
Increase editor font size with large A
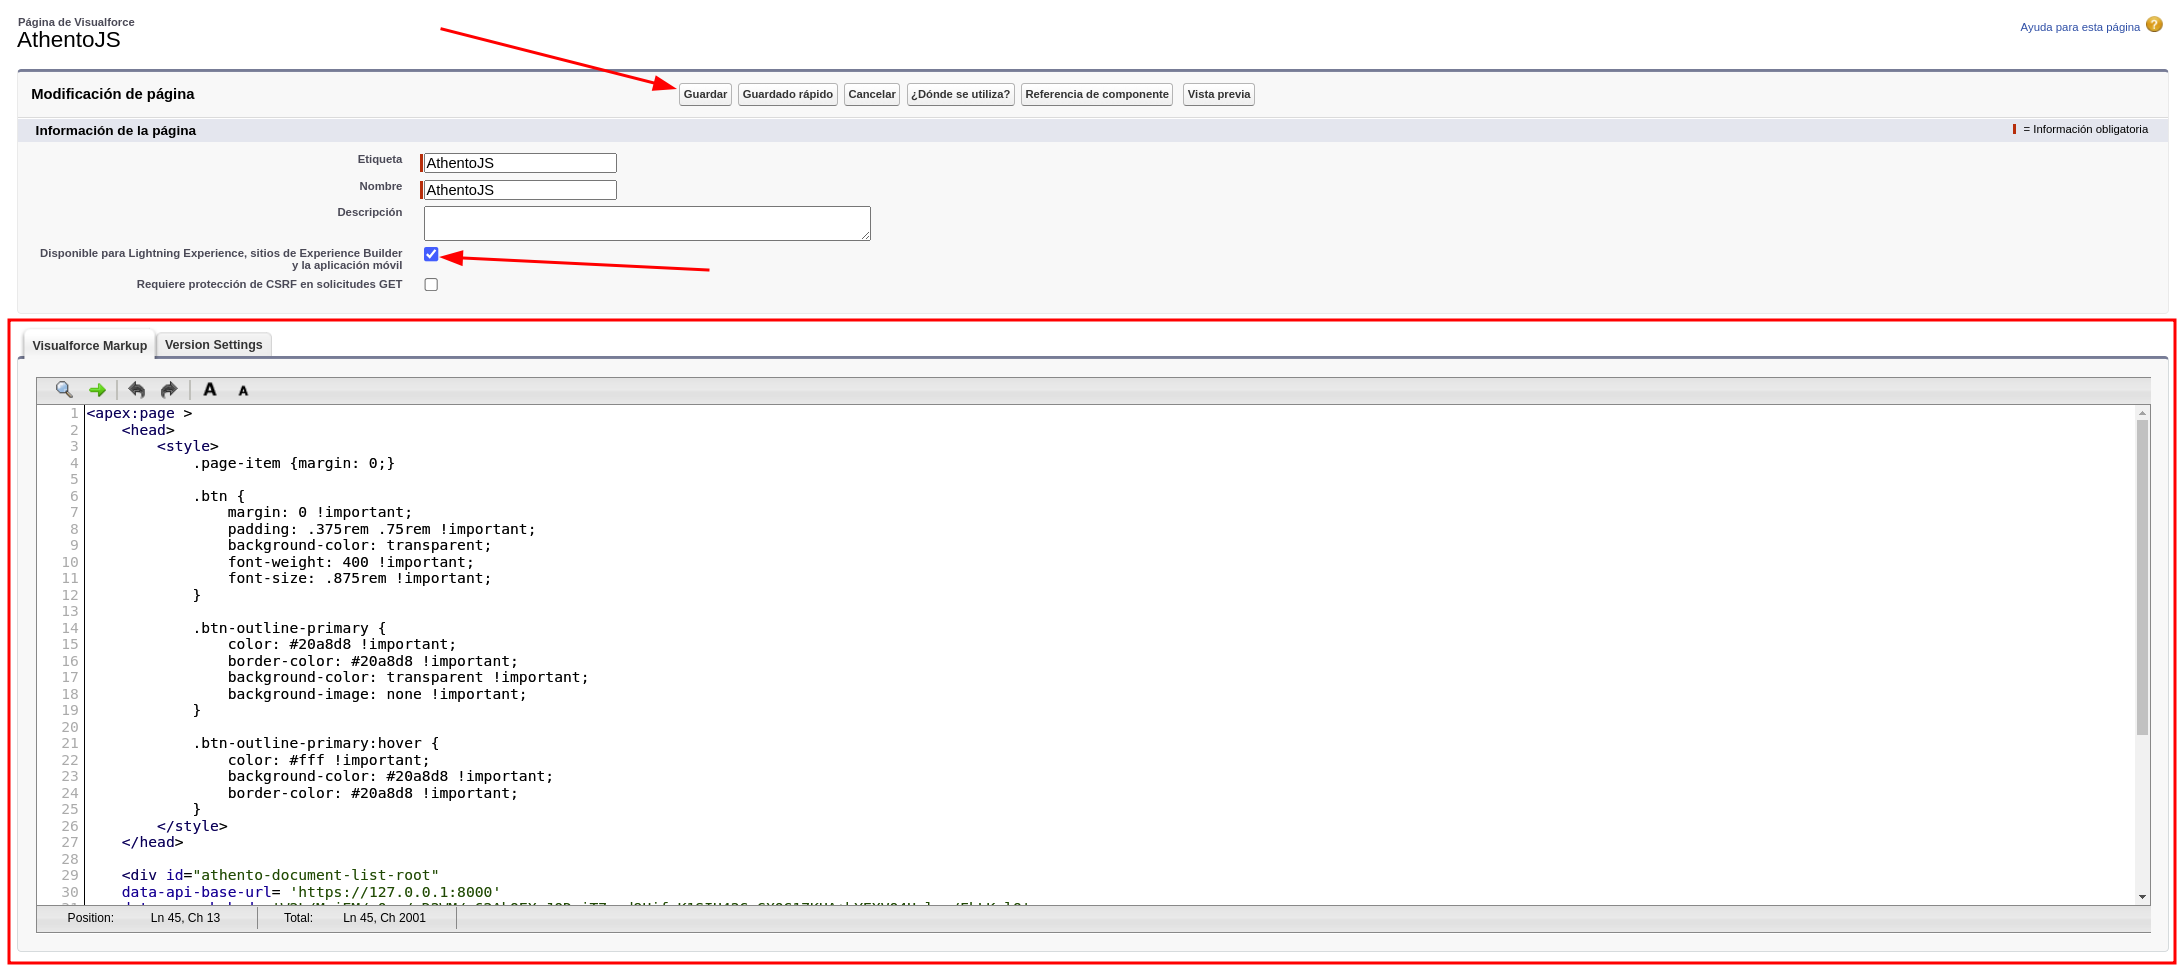pyautogui.click(x=210, y=390)
